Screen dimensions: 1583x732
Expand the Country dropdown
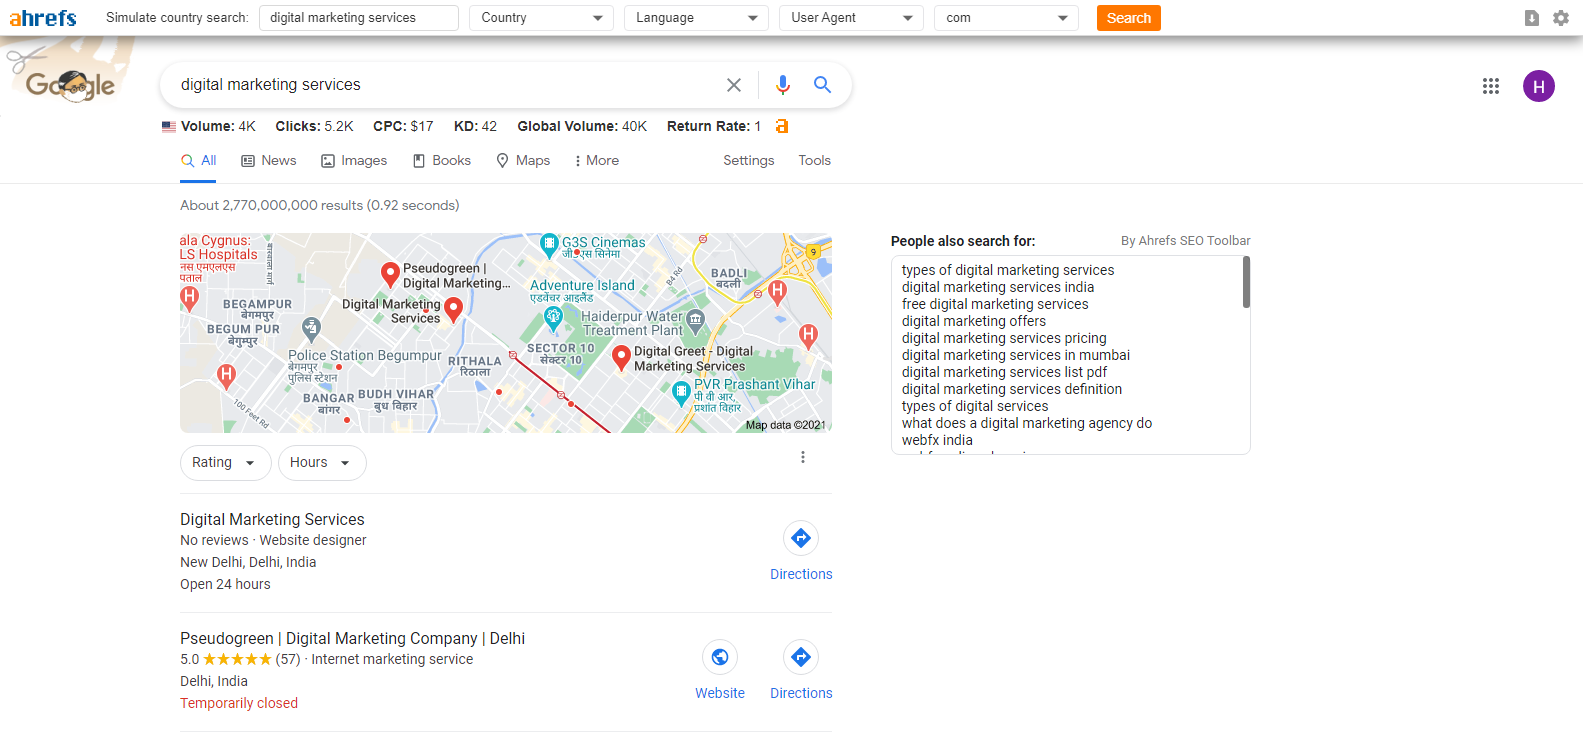pyautogui.click(x=541, y=18)
